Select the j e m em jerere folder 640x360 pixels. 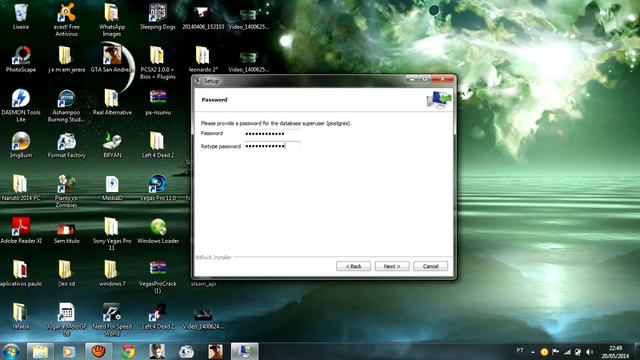[66, 60]
